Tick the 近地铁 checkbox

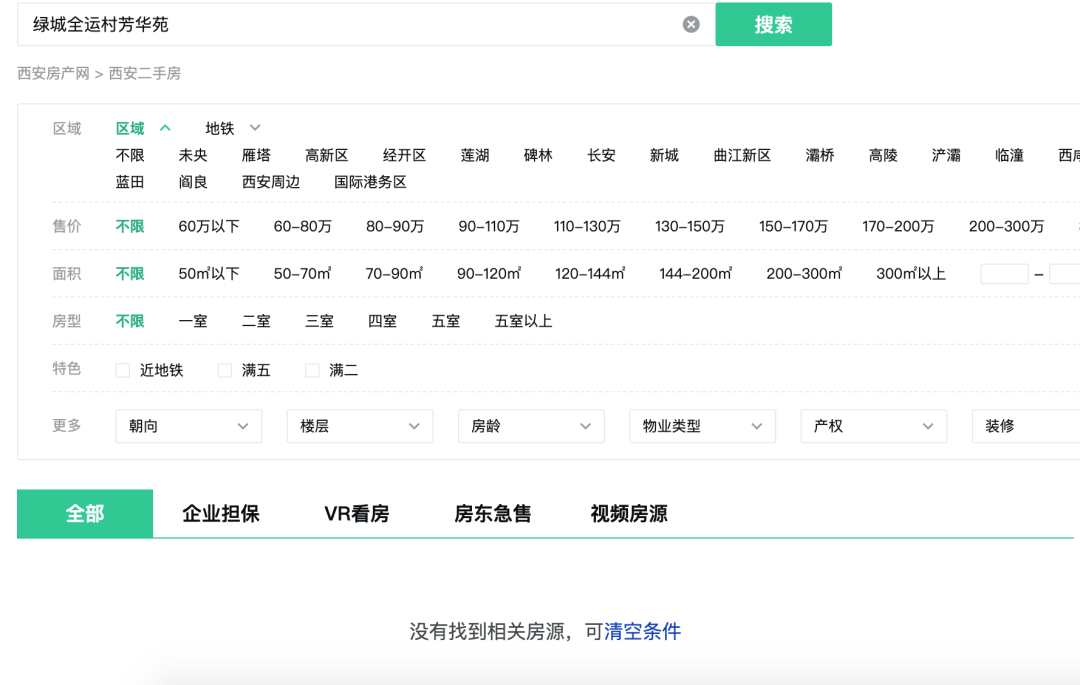coord(123,370)
